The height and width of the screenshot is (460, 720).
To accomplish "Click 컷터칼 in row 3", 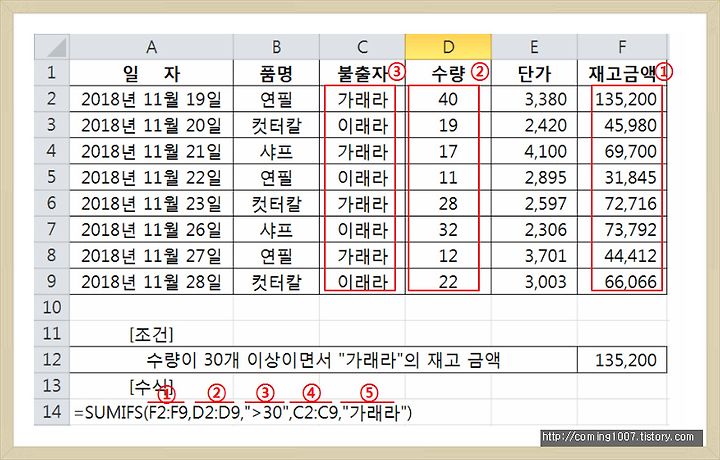I will (276, 125).
